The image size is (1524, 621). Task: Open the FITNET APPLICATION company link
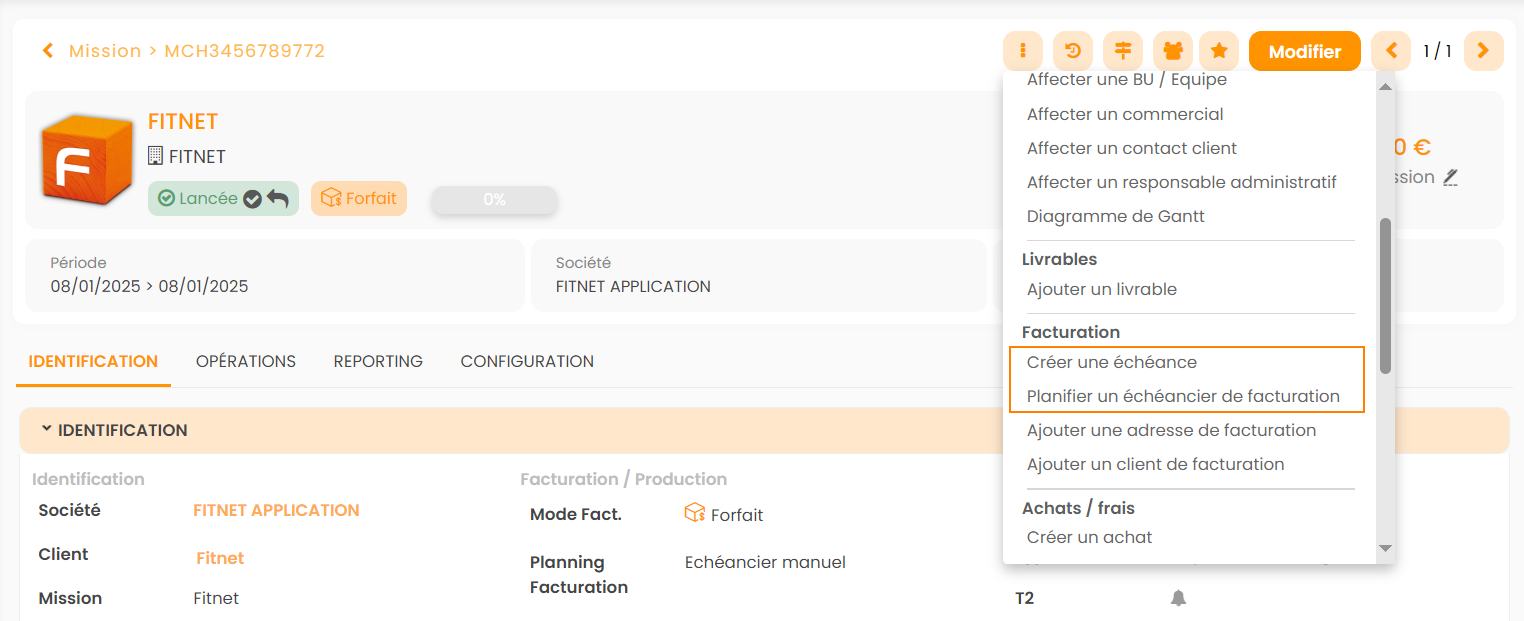[x=276, y=510]
